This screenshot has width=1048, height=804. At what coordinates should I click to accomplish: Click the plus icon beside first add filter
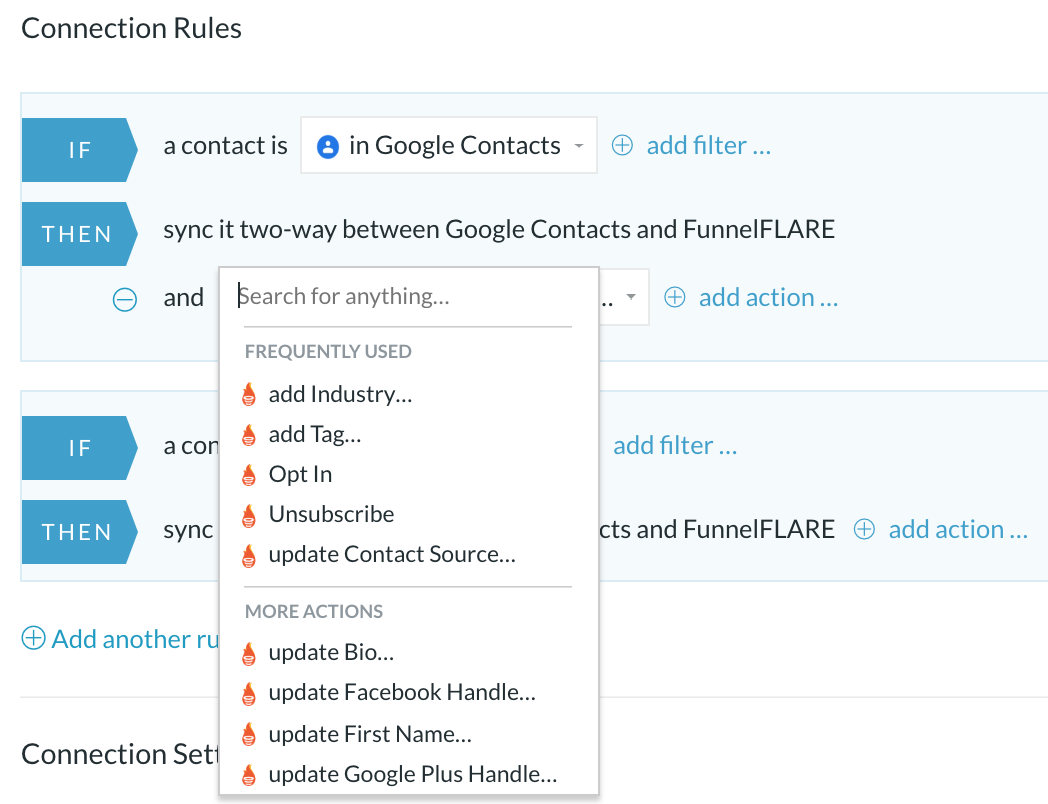pos(622,145)
